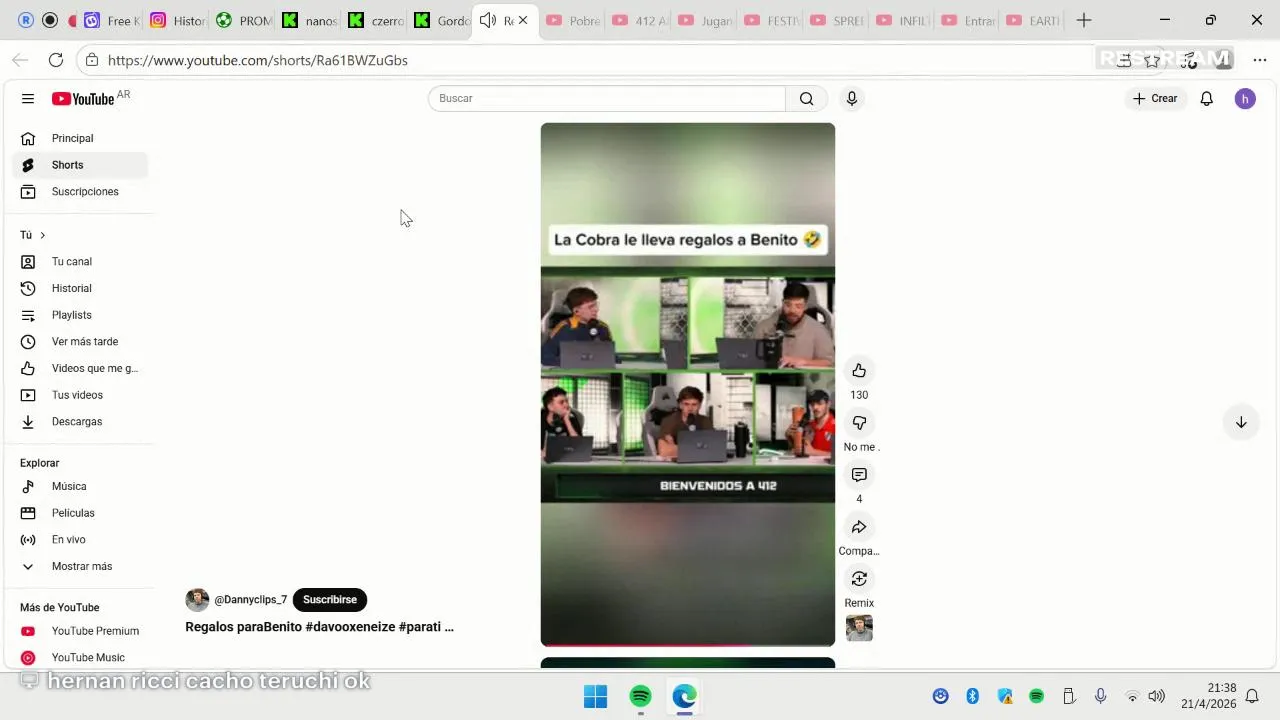This screenshot has height=720, width=1280.
Task: Switch to the PROM tab
Action: [x=244, y=20]
